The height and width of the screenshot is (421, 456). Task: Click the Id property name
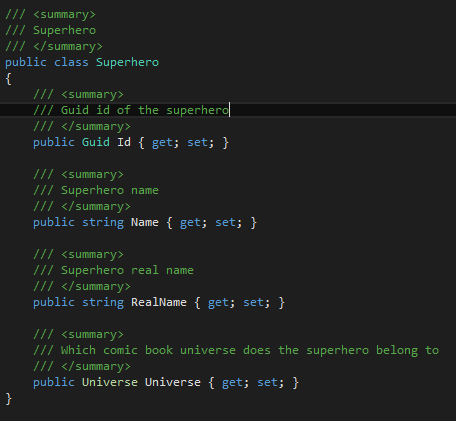pos(124,142)
